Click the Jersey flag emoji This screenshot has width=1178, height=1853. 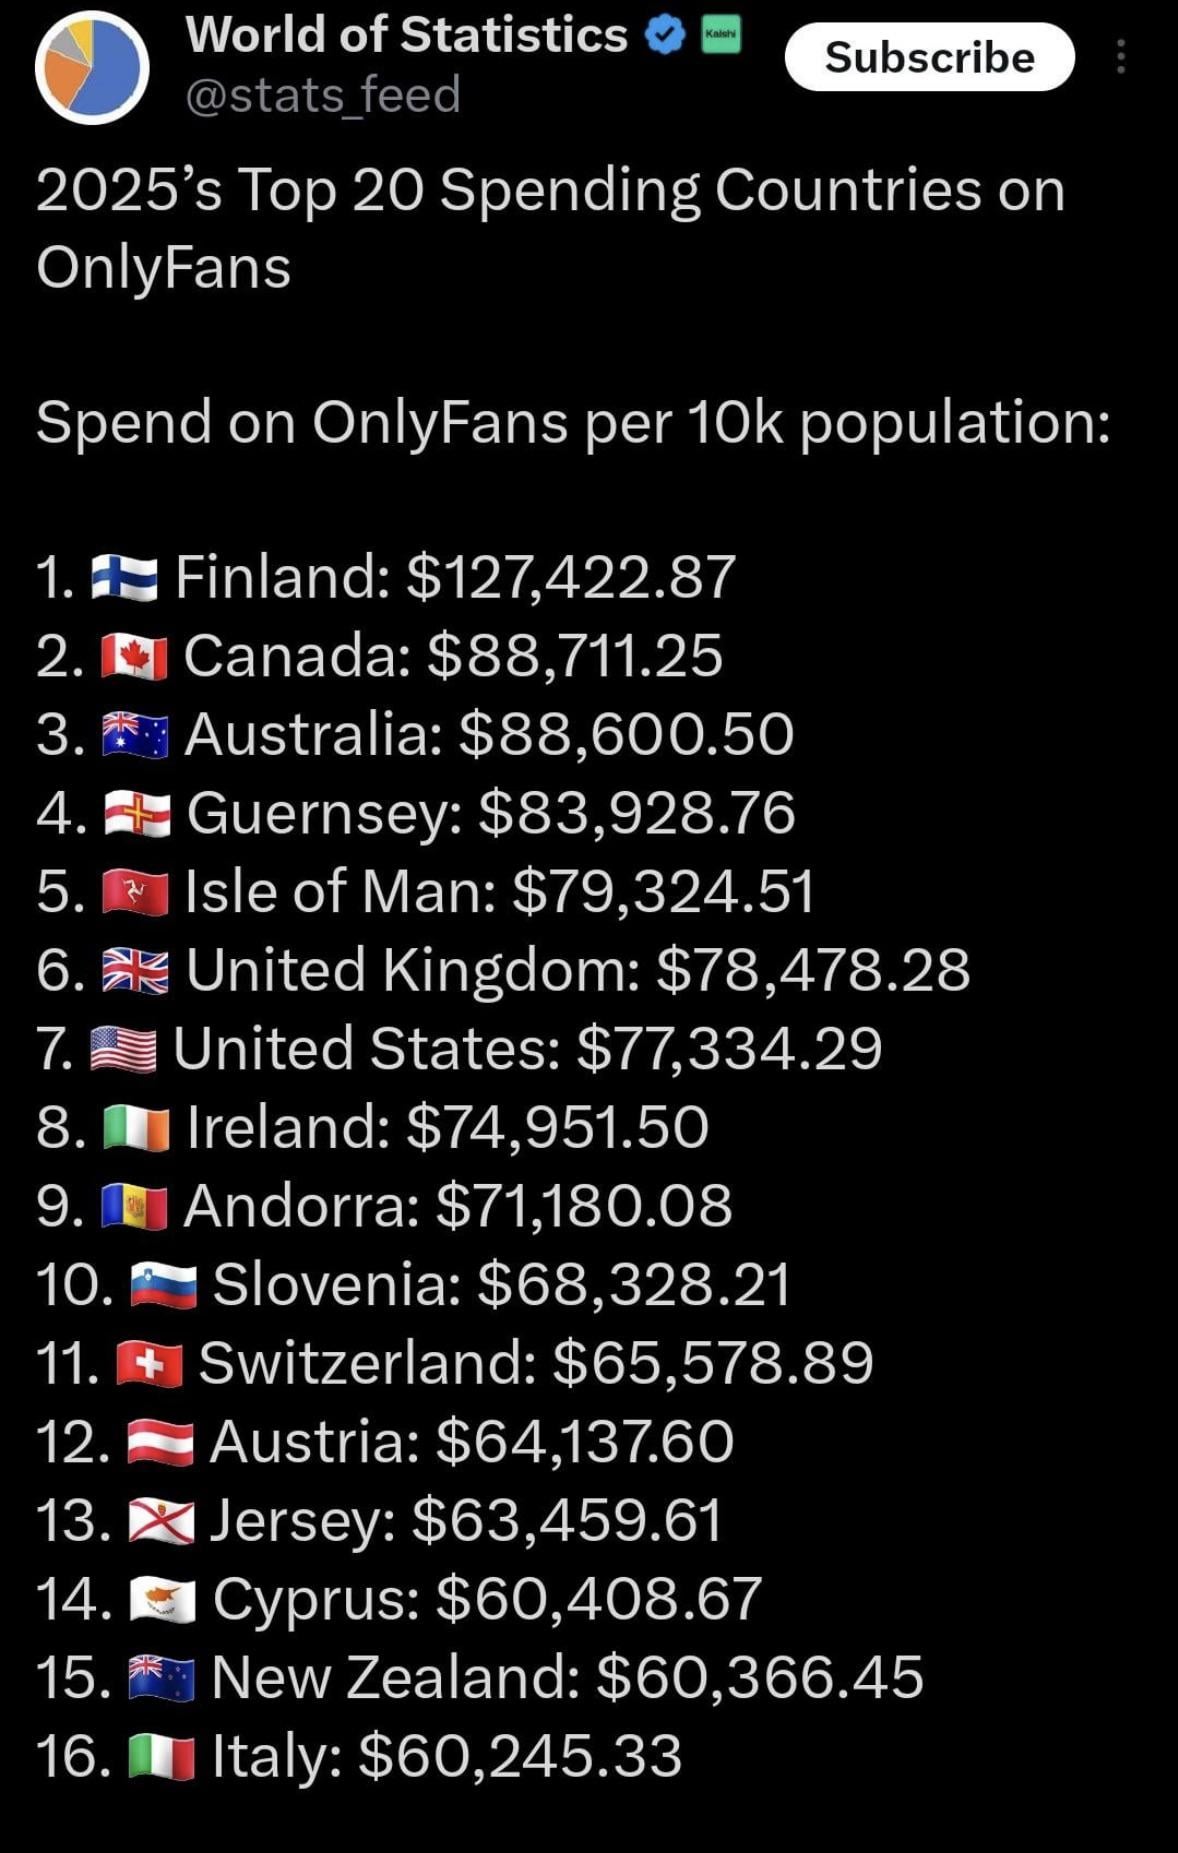click(x=161, y=1521)
